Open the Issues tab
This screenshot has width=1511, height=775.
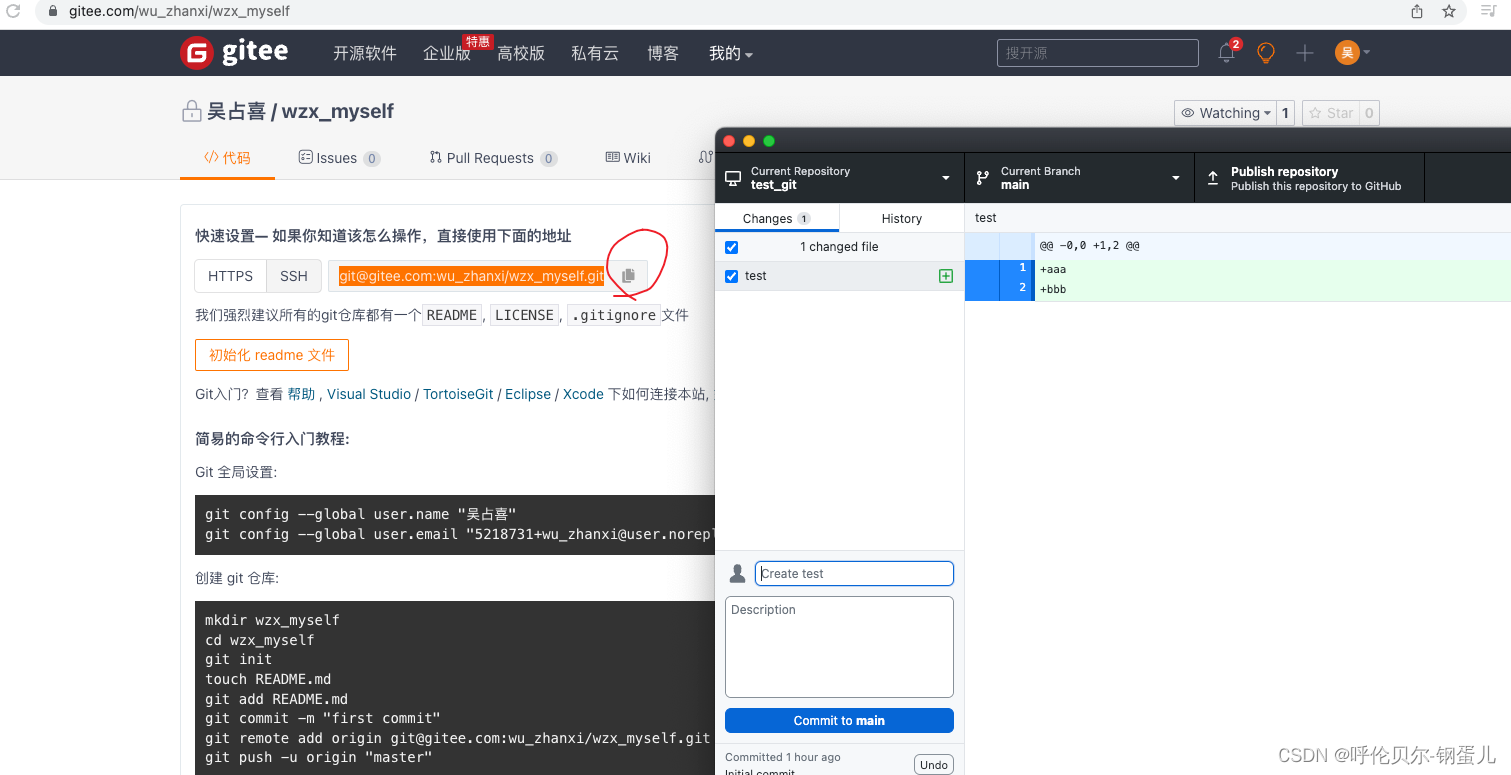339,158
